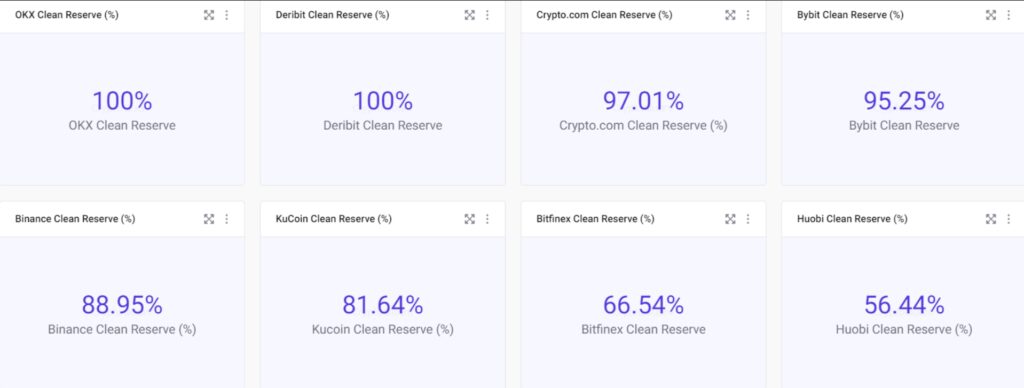Expand the KuCoin Clean Reserve panel fullscreen
Screen dimensions: 1024x388
(470, 219)
